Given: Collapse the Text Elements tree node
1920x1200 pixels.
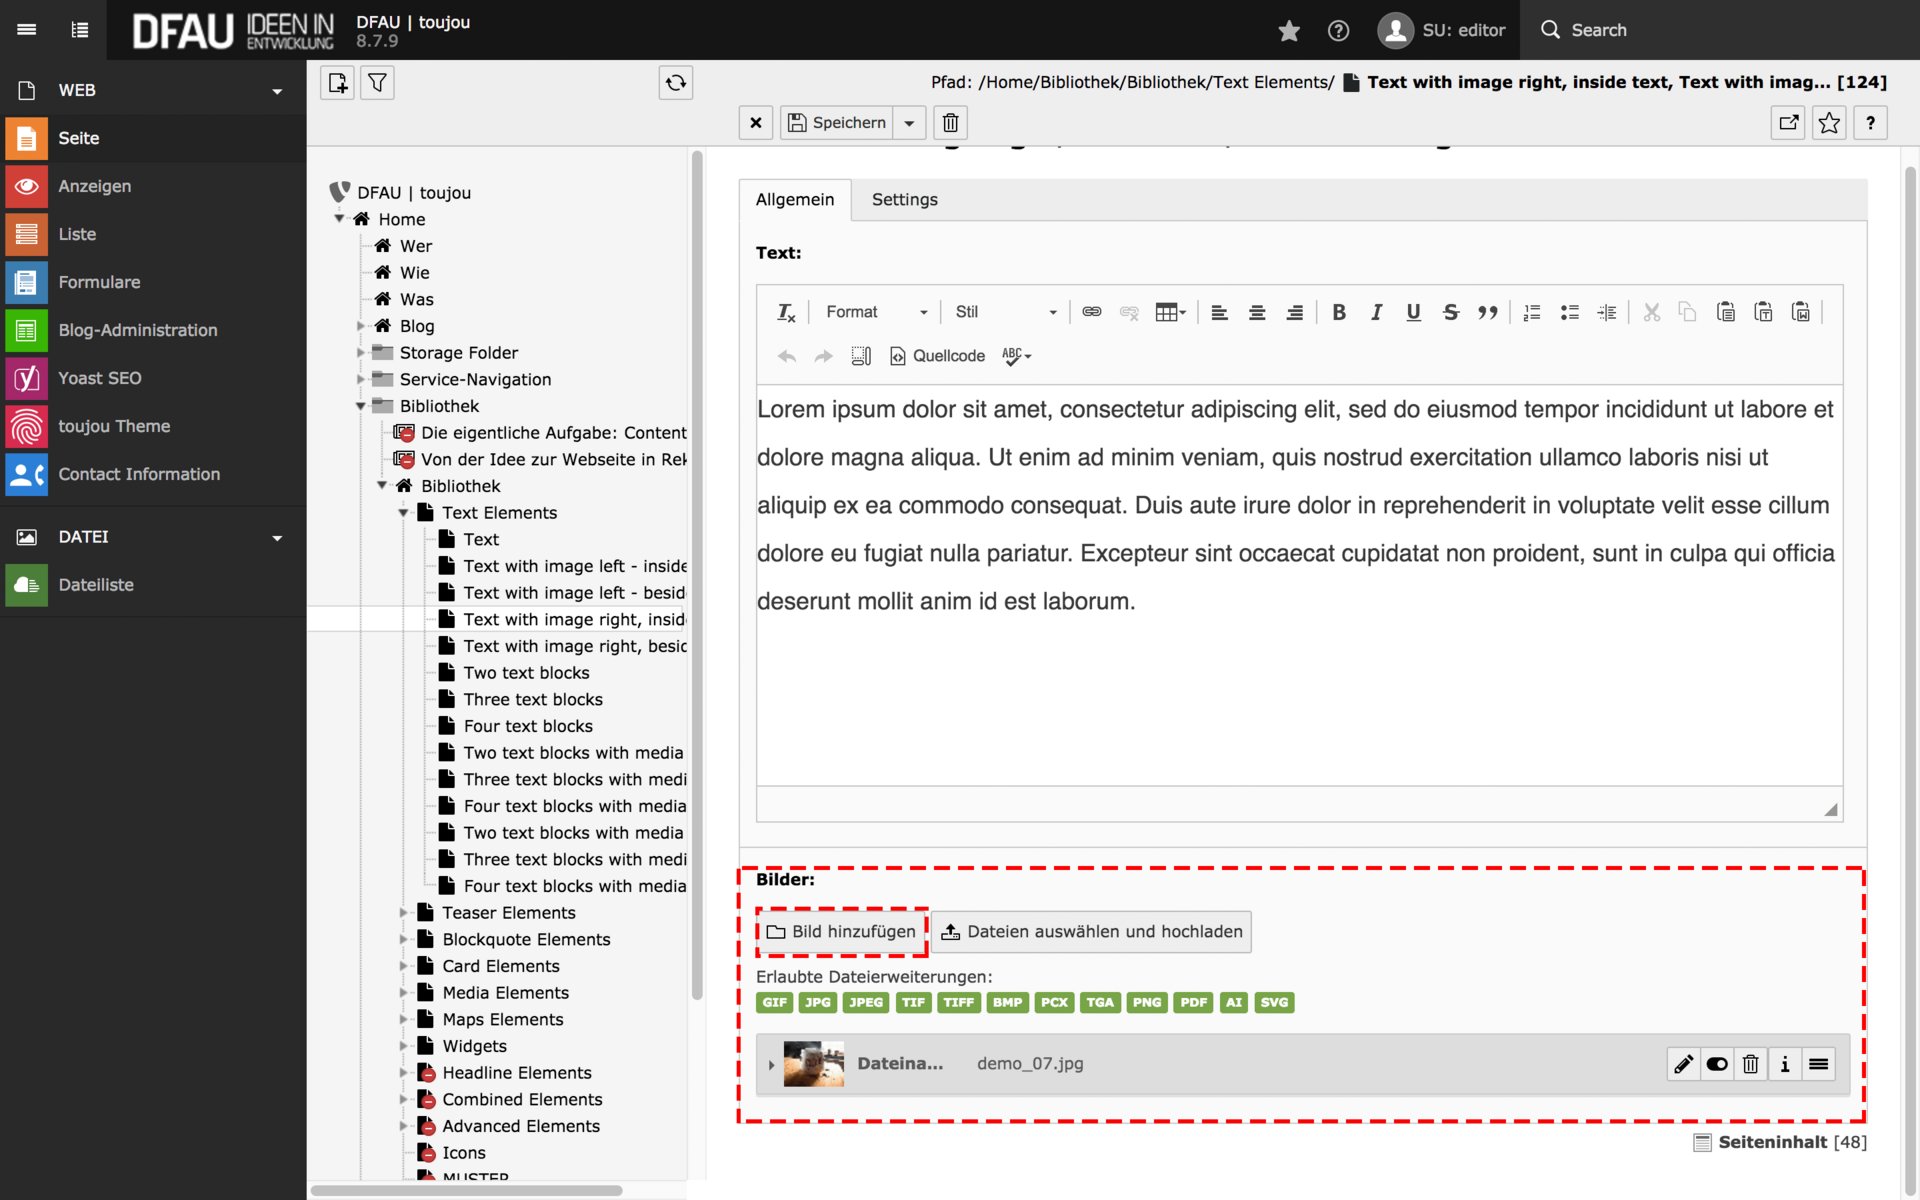Looking at the screenshot, I should point(404,513).
